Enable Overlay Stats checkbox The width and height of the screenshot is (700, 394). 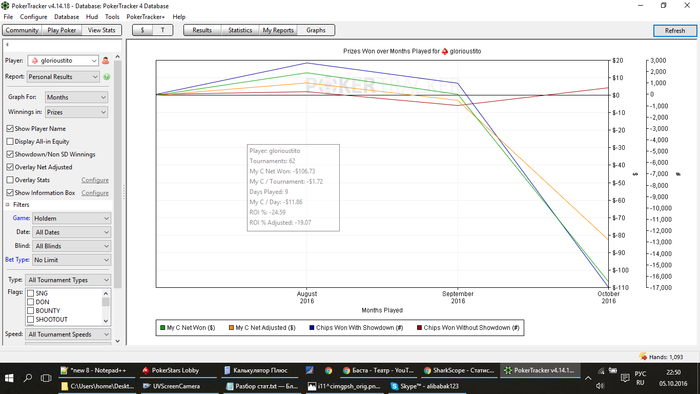click(10, 180)
